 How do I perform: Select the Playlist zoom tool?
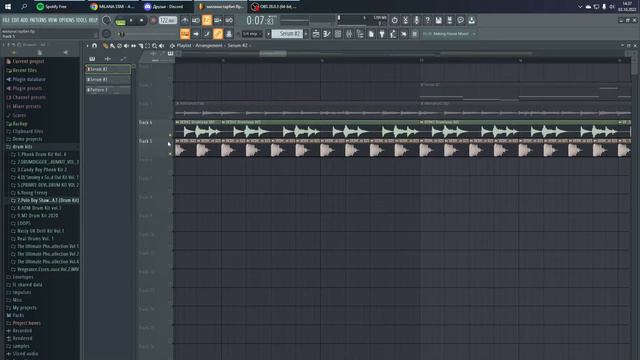coord(154,46)
